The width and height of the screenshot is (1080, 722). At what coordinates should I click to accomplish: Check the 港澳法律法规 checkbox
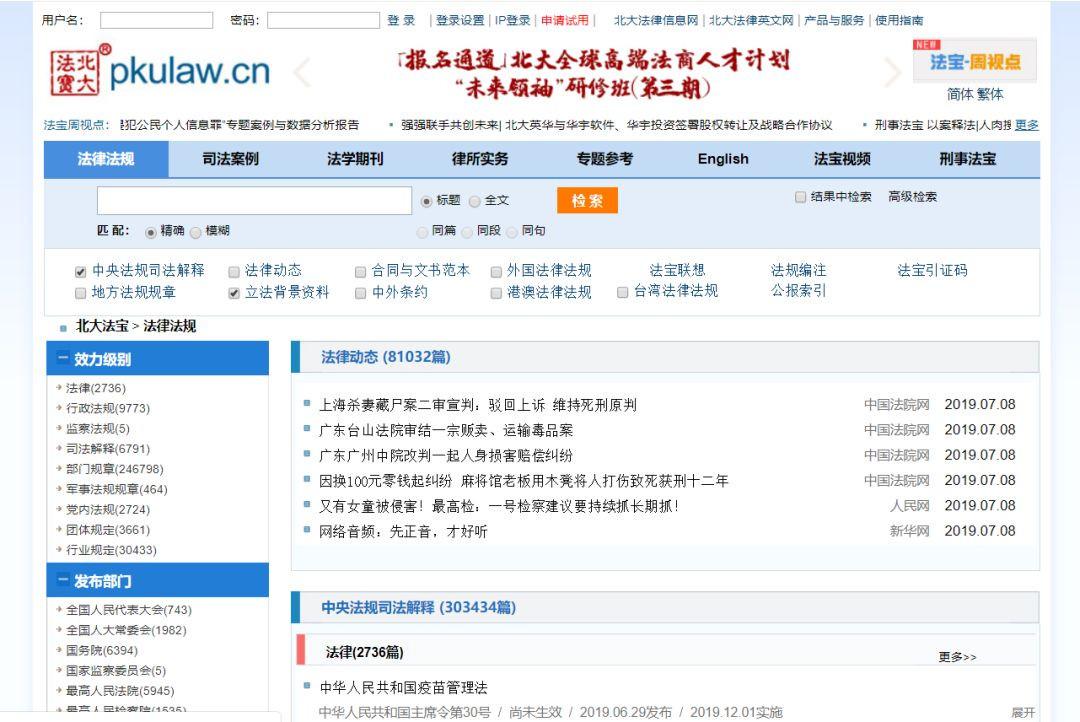click(496, 293)
